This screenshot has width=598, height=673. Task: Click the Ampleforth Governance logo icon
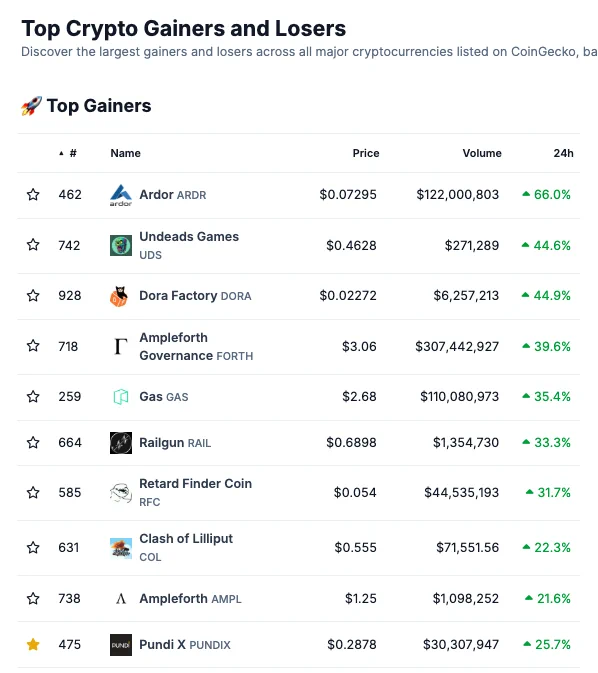click(121, 346)
